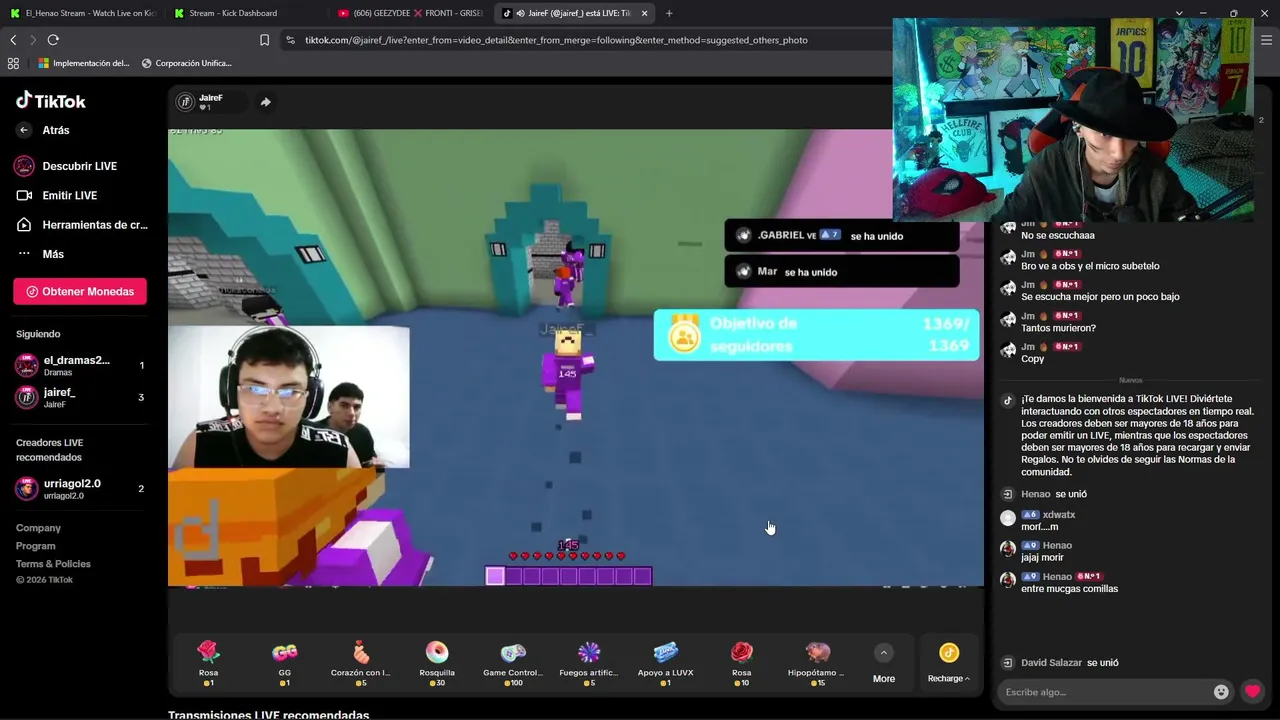The image size is (1280, 720).
Task: Open the Program footer link
Action: 35,546
